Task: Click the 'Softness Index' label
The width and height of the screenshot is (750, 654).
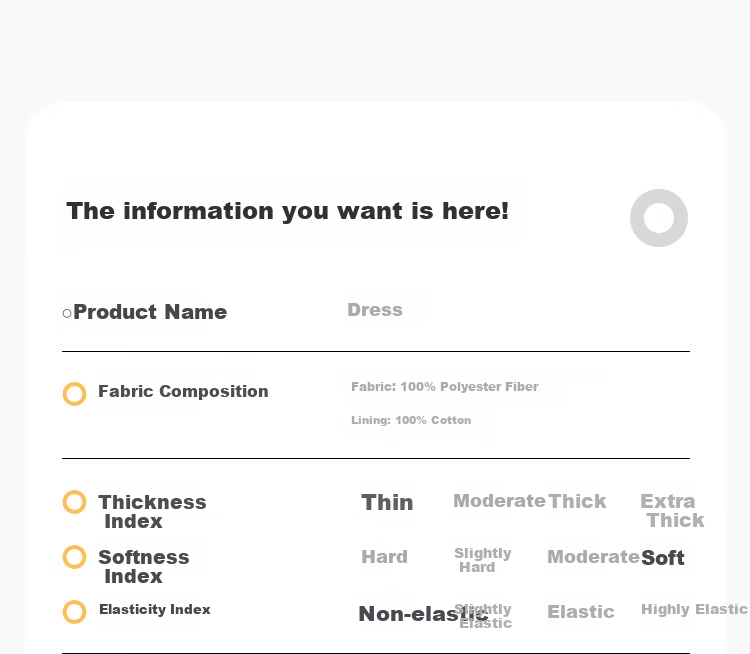Action: pyautogui.click(x=144, y=566)
